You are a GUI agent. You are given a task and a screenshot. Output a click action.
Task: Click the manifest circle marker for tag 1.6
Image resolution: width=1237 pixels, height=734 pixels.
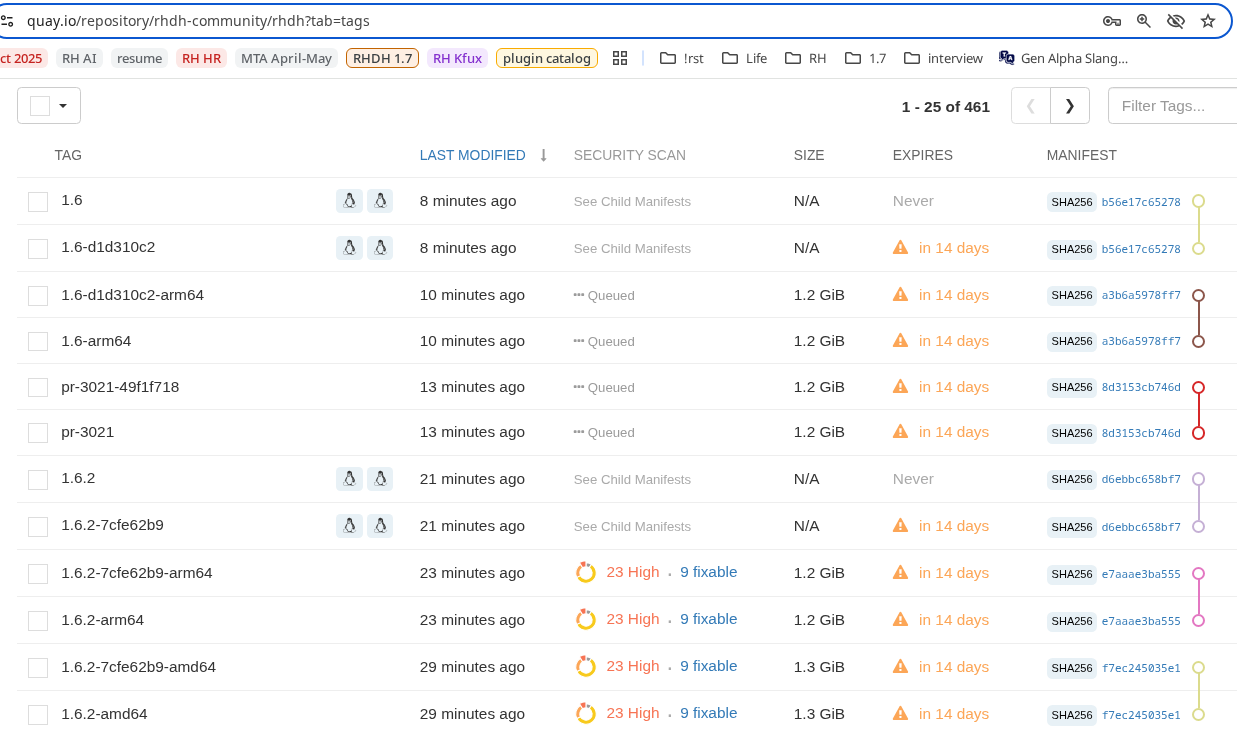click(x=1198, y=201)
